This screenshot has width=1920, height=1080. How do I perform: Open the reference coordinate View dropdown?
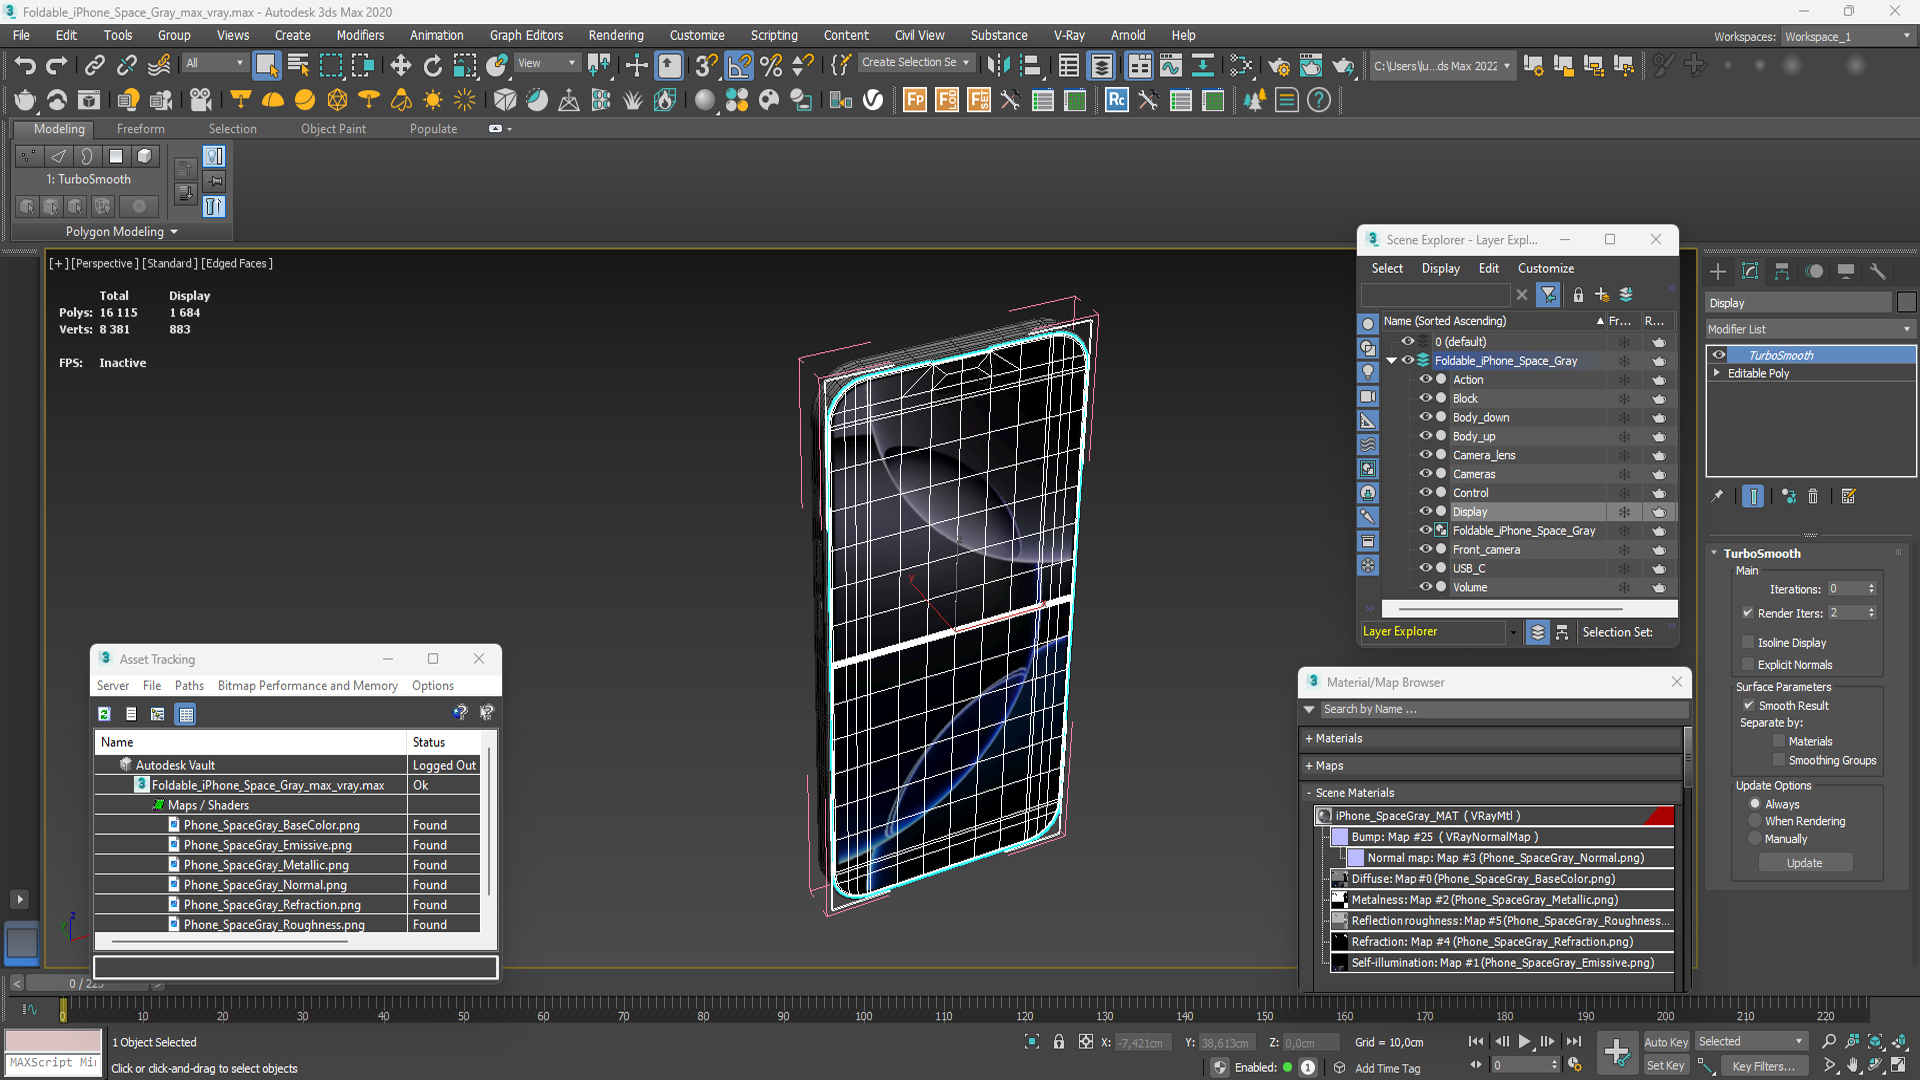click(546, 63)
